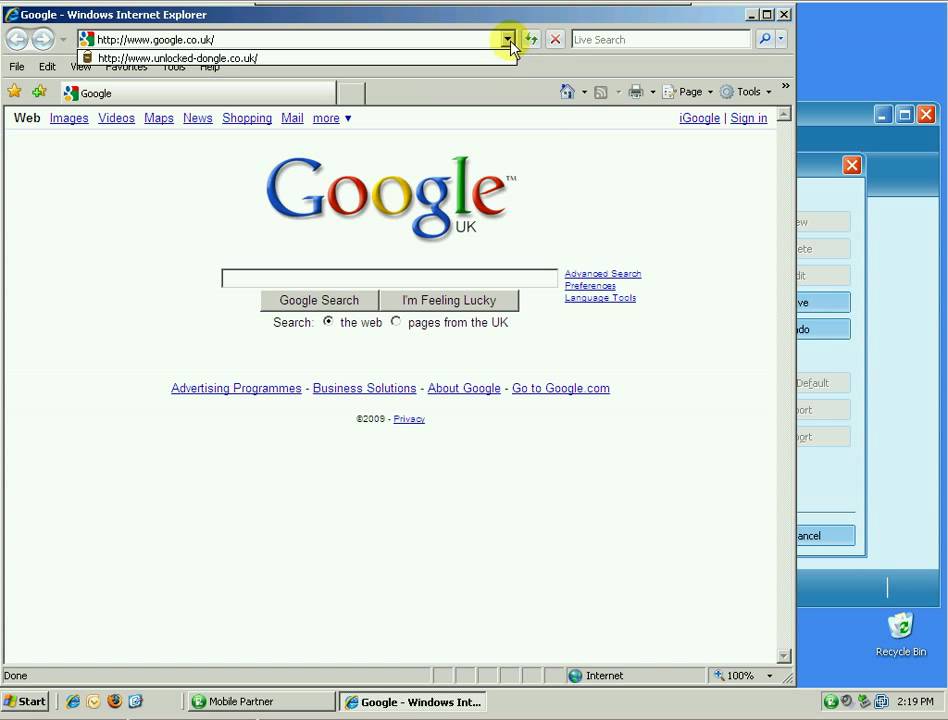Stop loading with the red X icon
Screen dimensions: 948x720
pyautogui.click(x=555, y=39)
